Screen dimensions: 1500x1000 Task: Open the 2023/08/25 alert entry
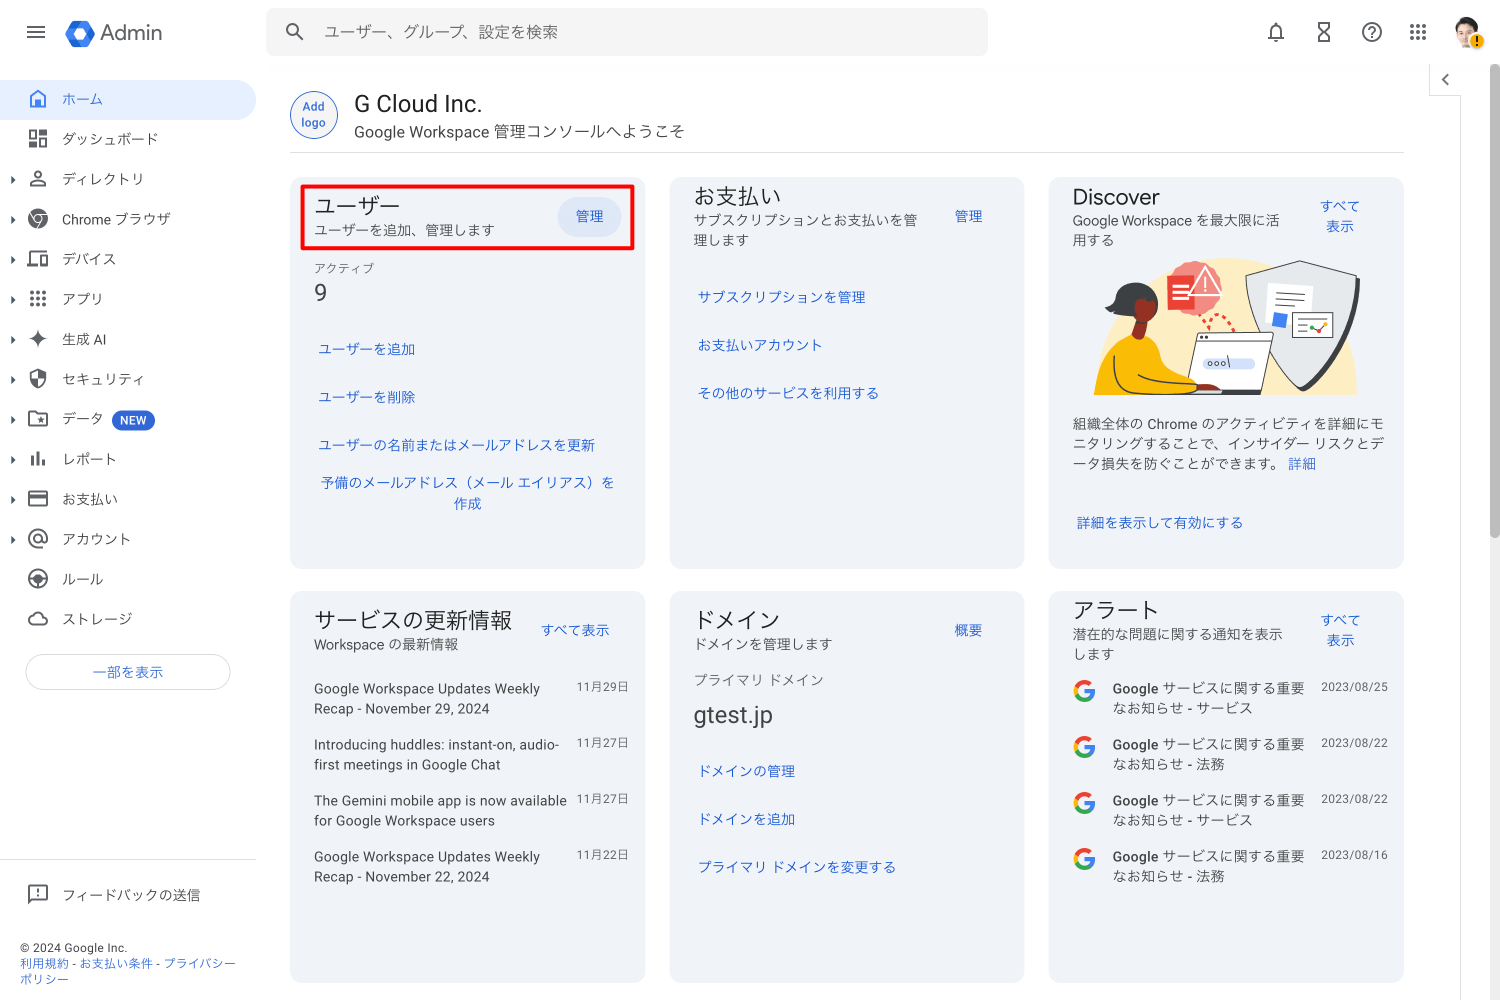point(1230,698)
